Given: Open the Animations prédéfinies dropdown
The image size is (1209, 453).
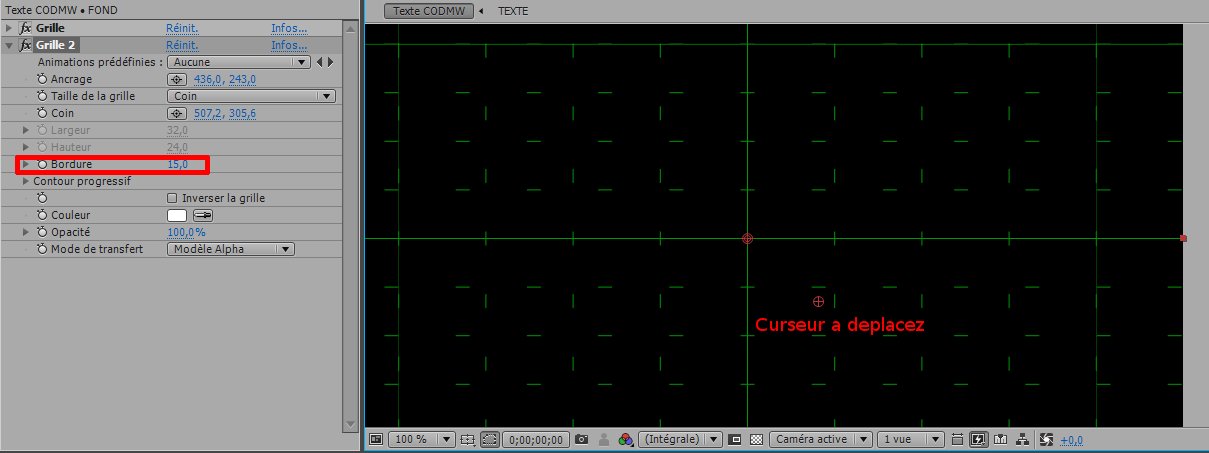Looking at the screenshot, I should point(238,62).
